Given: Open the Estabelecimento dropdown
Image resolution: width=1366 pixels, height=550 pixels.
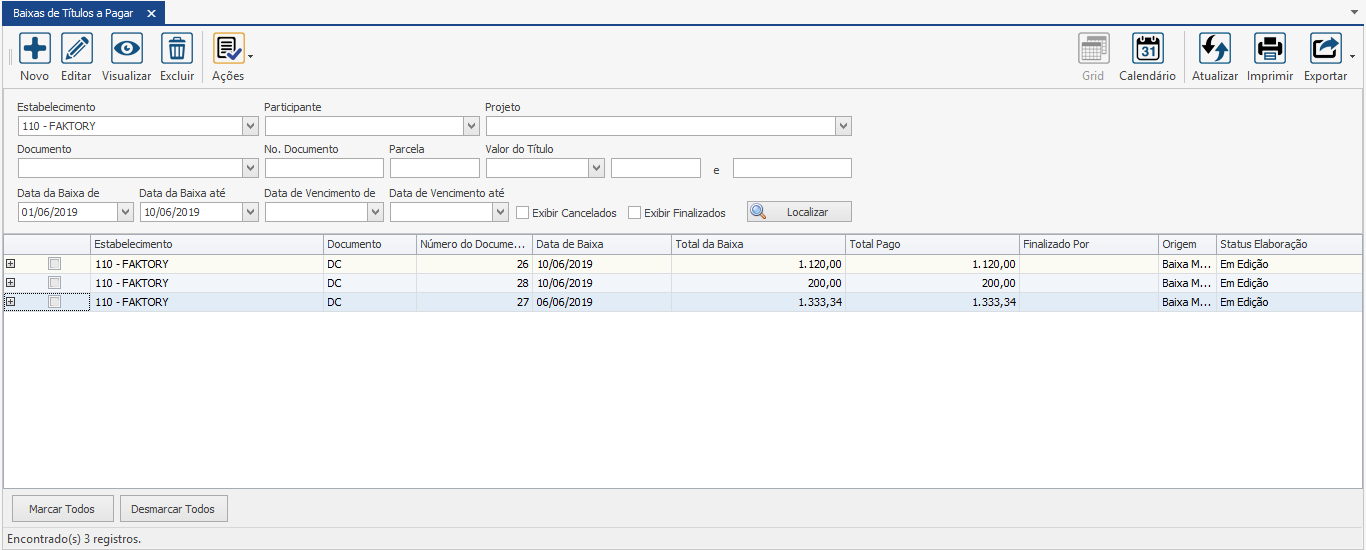Looking at the screenshot, I should pyautogui.click(x=250, y=126).
